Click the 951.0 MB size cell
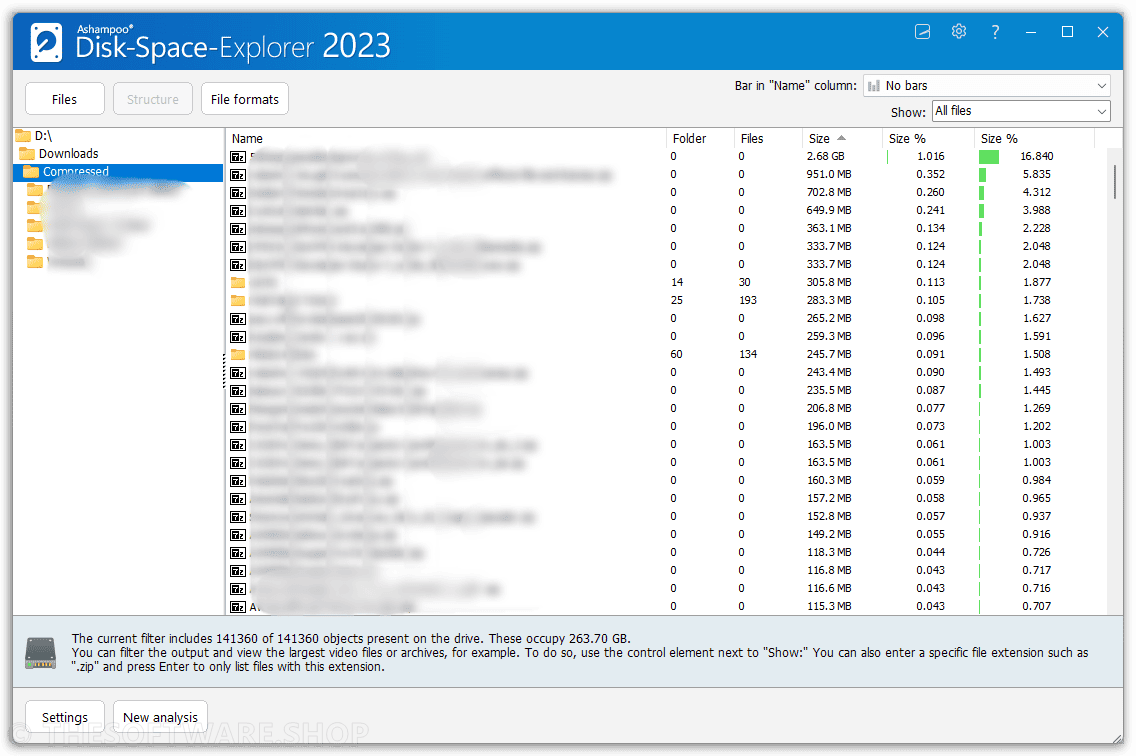Image resolution: width=1136 pixels, height=756 pixels. tap(829, 175)
